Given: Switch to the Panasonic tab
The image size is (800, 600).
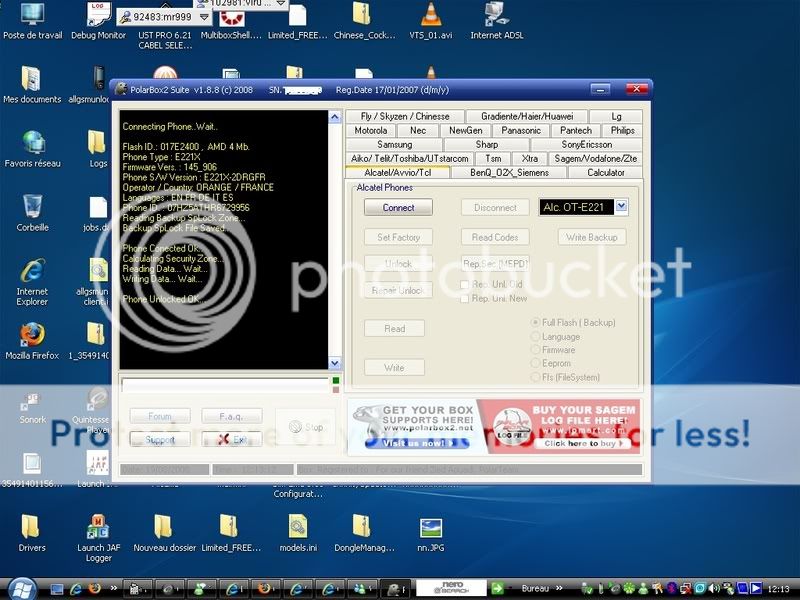Looking at the screenshot, I should tap(520, 130).
